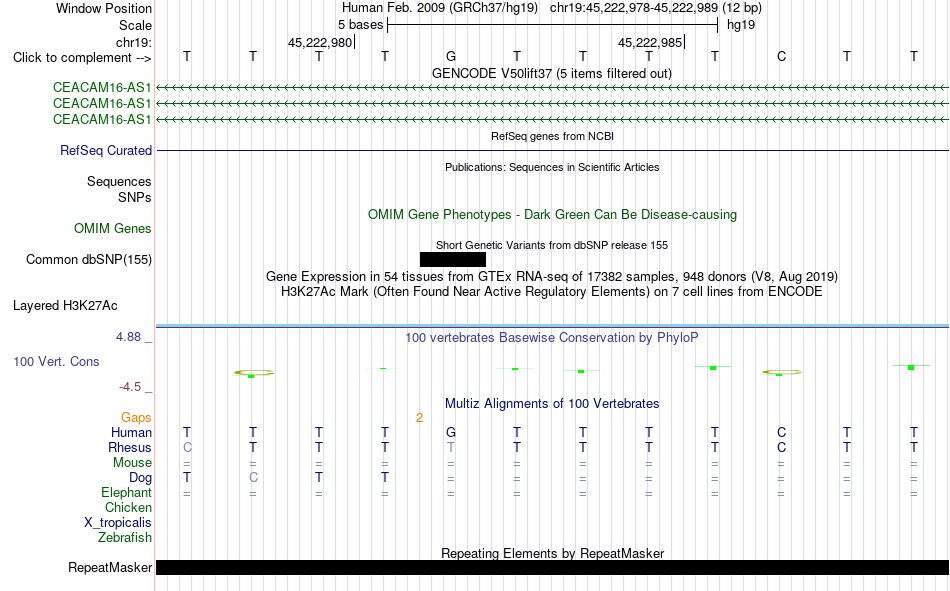The width and height of the screenshot is (950, 591).
Task: Click the Gaps row label
Action: pos(136,418)
